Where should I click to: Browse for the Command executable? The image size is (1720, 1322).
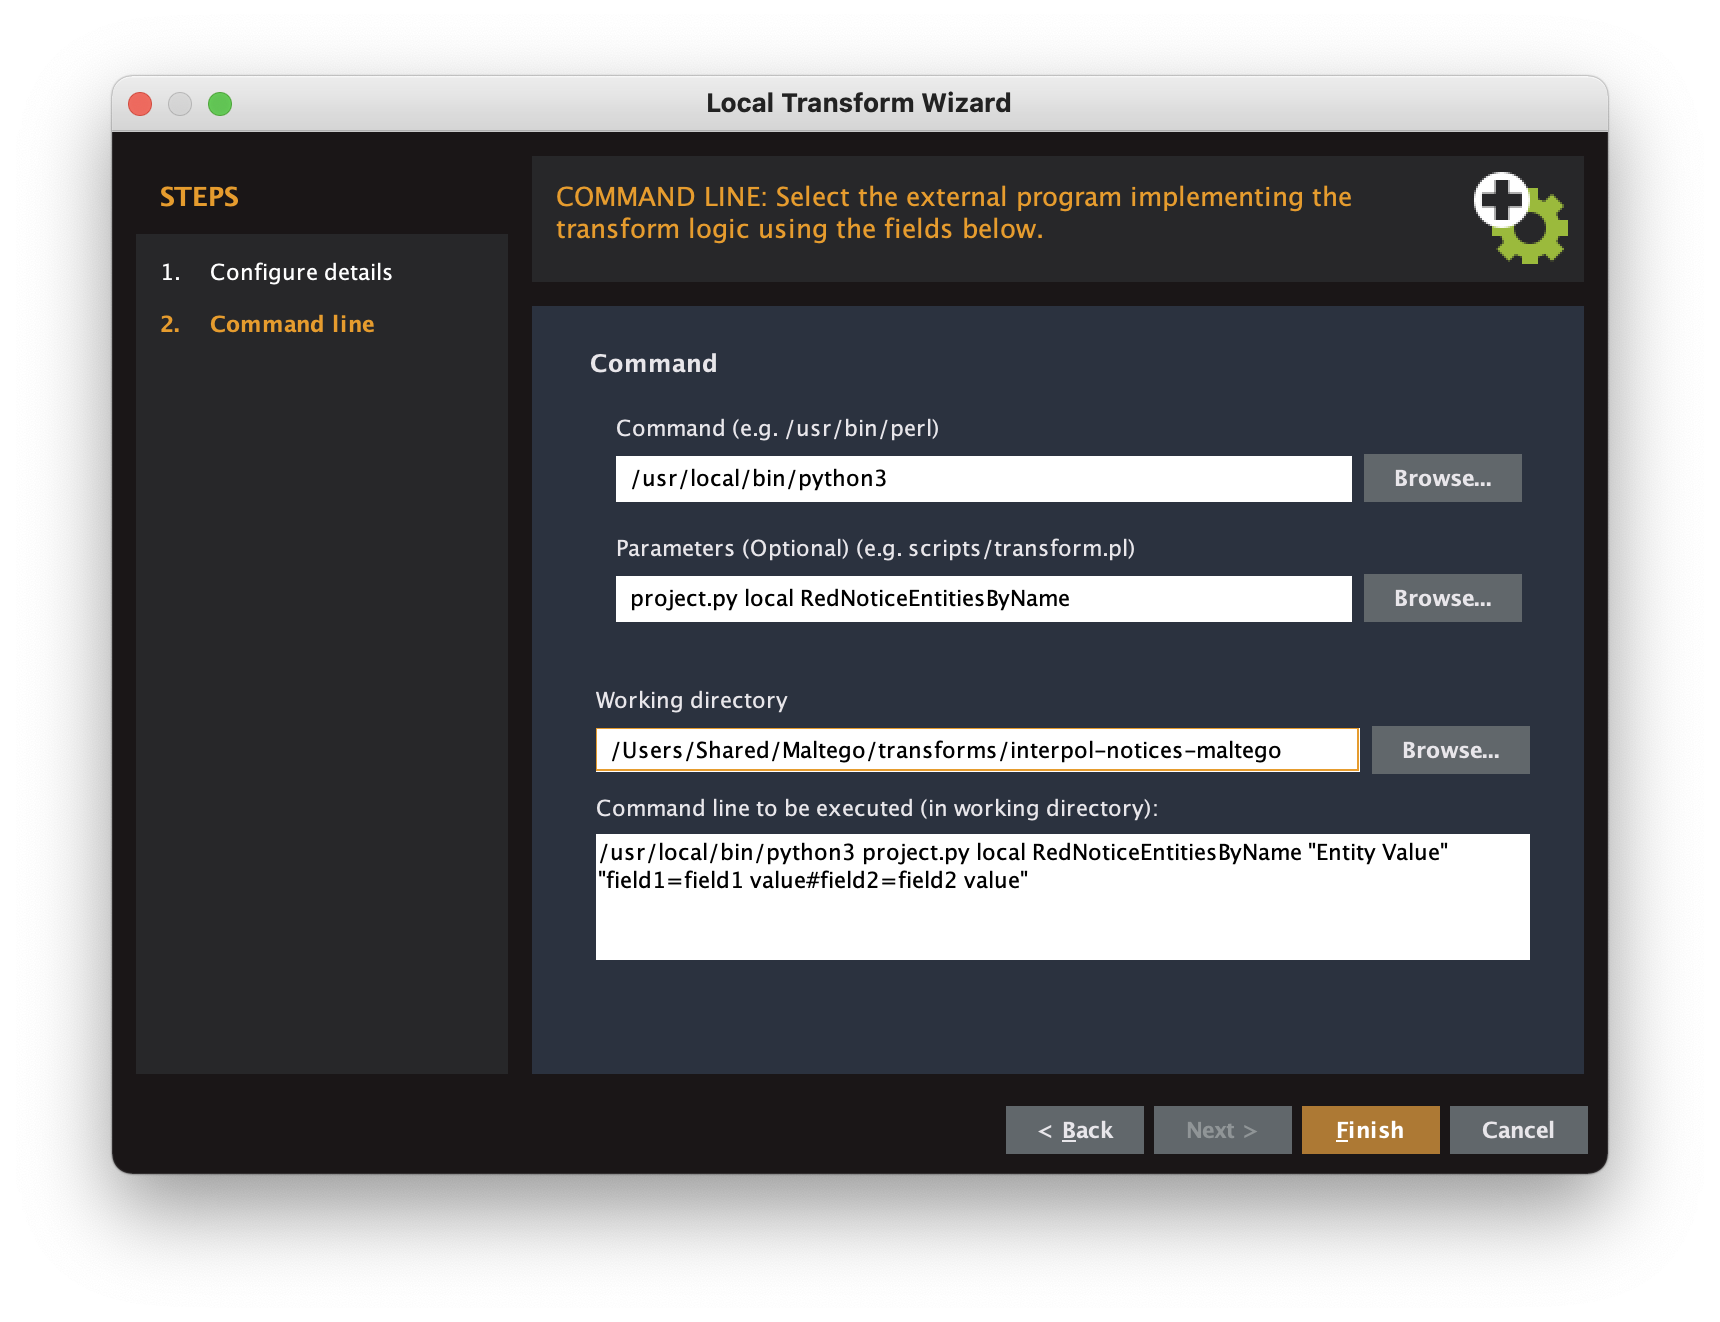[x=1442, y=478]
